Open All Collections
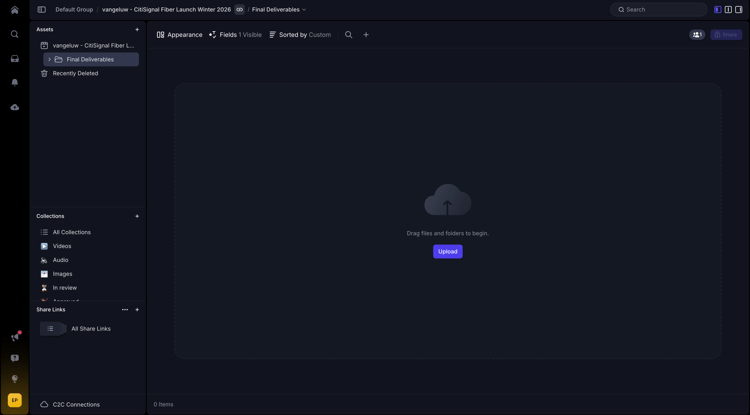 (72, 232)
